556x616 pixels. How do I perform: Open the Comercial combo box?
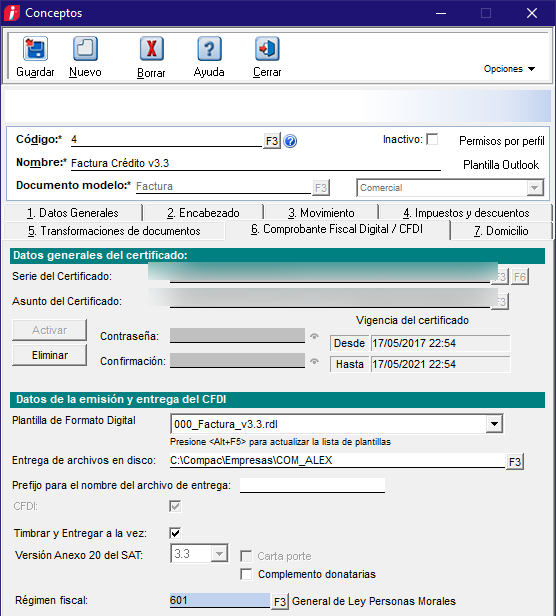[x=450, y=188]
